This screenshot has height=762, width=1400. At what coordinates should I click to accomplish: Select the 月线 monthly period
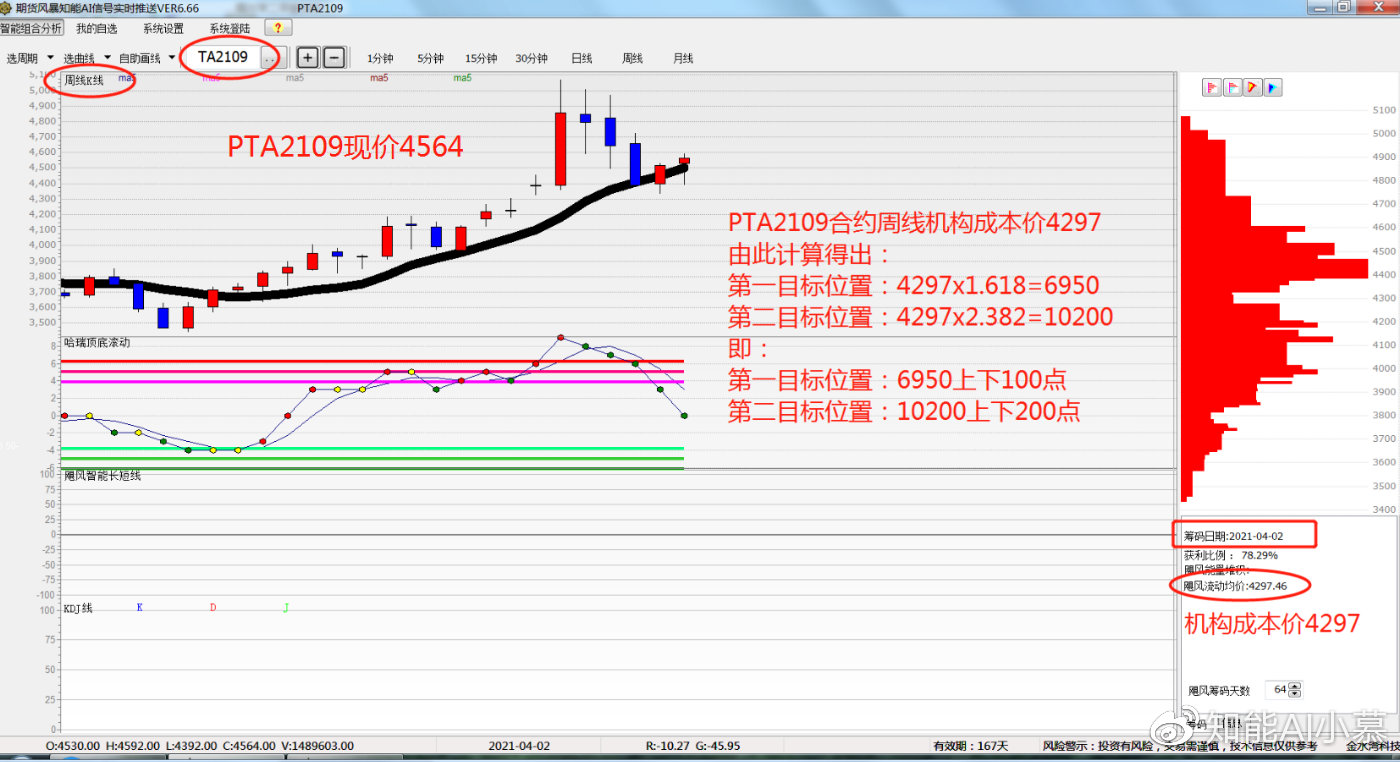point(683,58)
